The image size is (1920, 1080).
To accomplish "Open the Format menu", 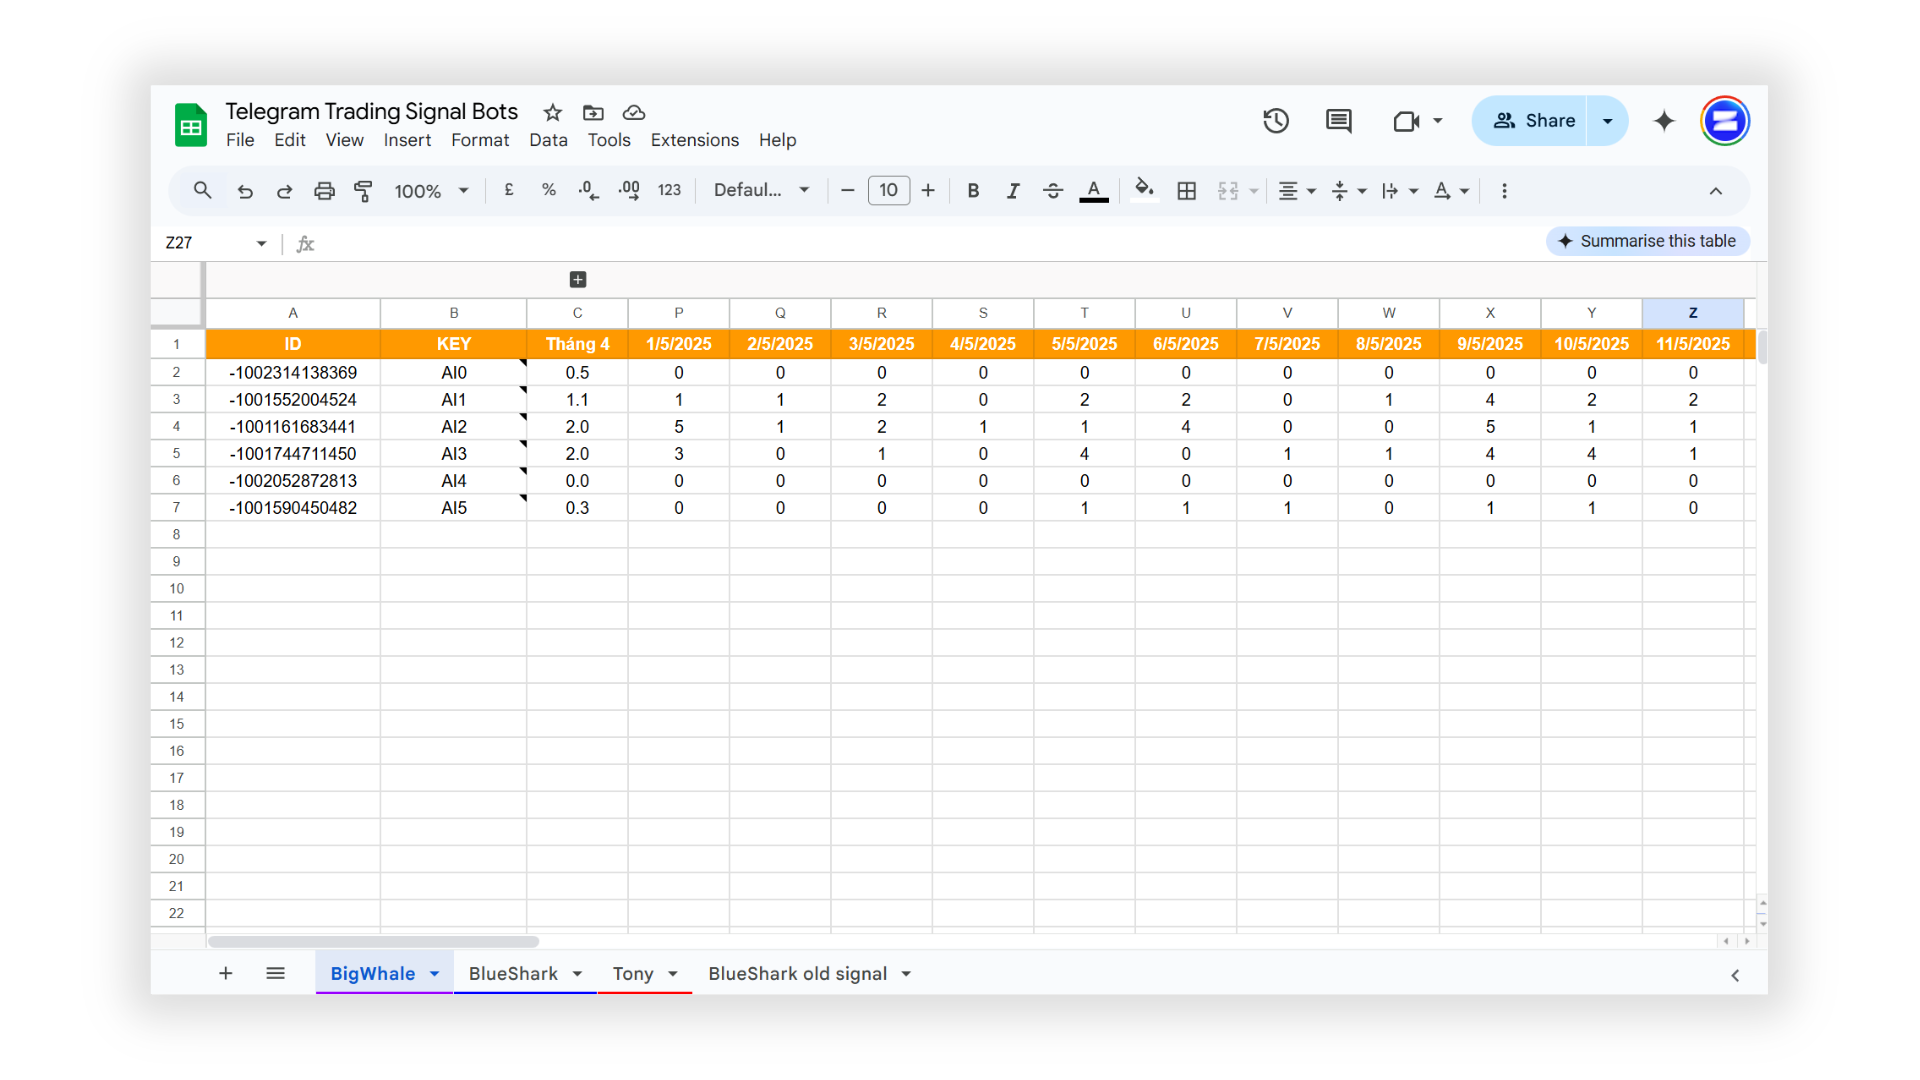I will 480,140.
